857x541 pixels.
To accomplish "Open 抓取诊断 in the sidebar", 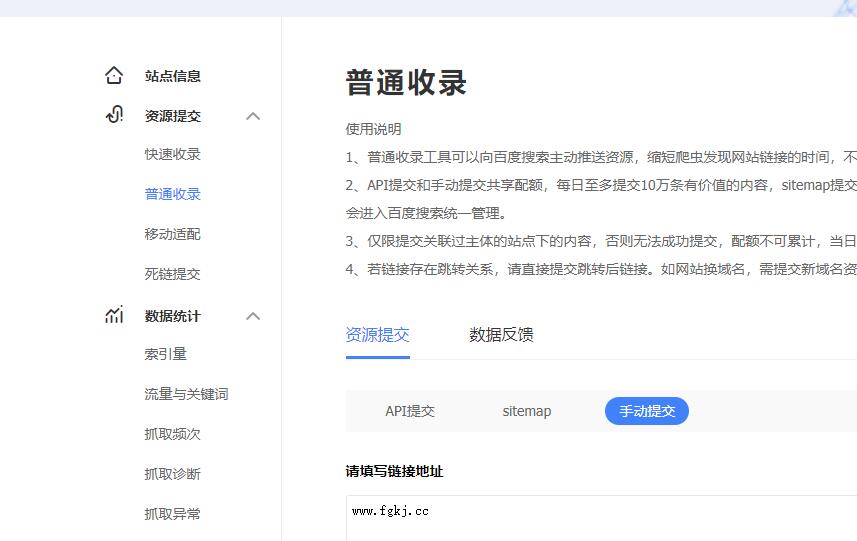I will 172,474.
